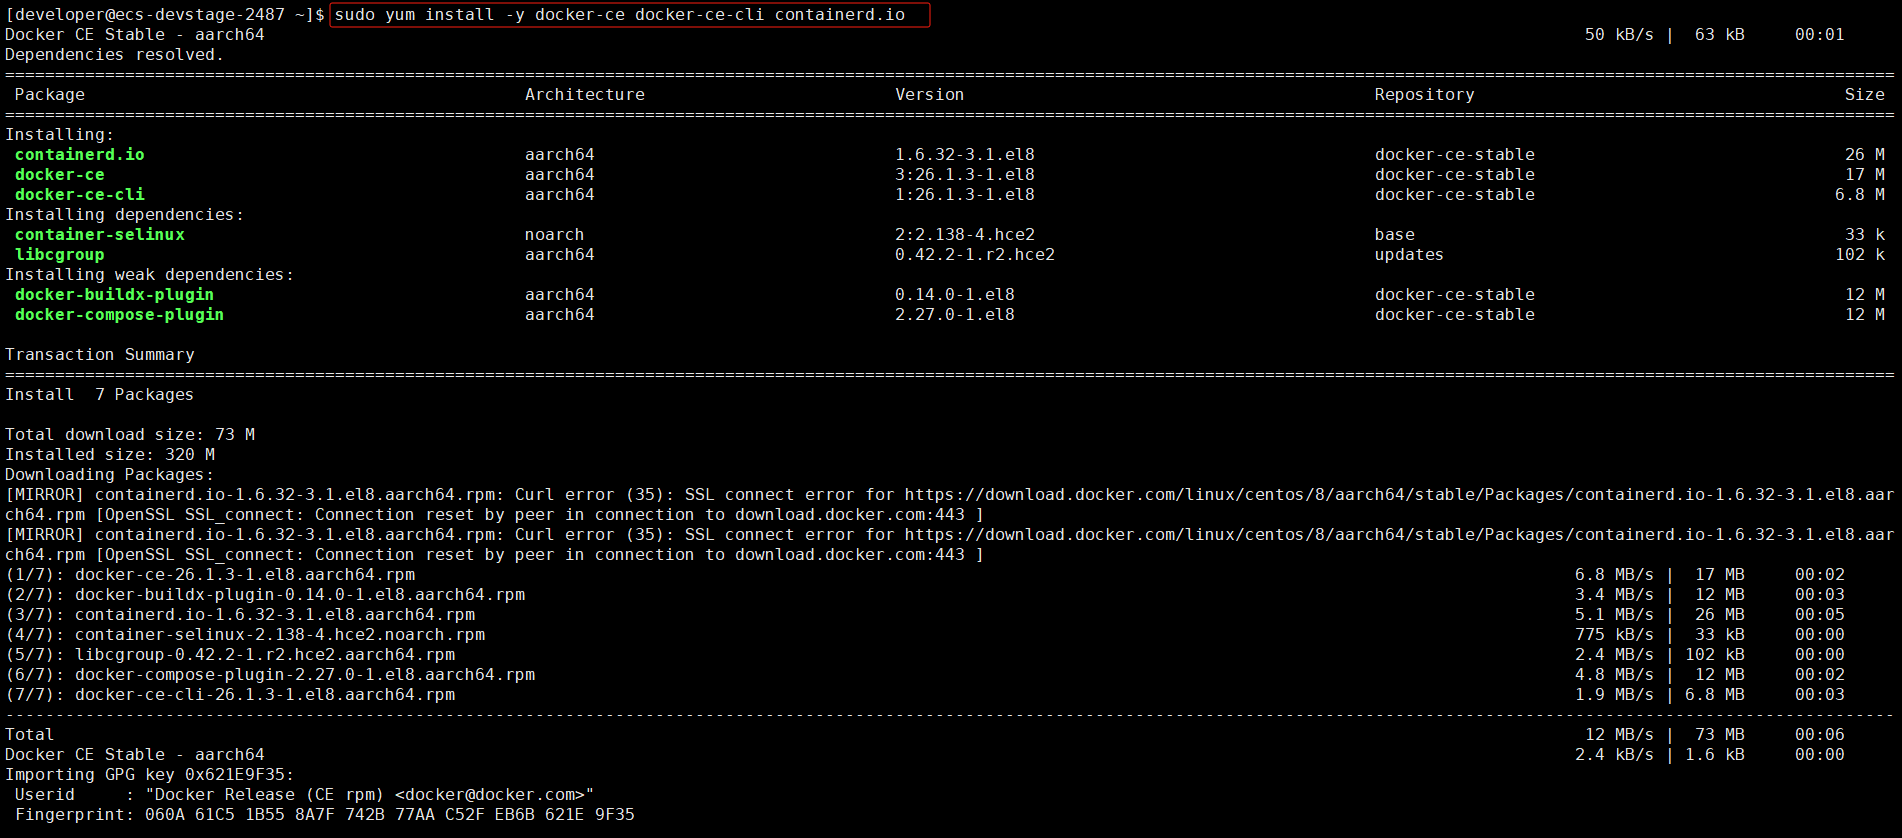1902x838 pixels.
Task: Click 'Downloading Packages:' line
Action: (x=109, y=475)
